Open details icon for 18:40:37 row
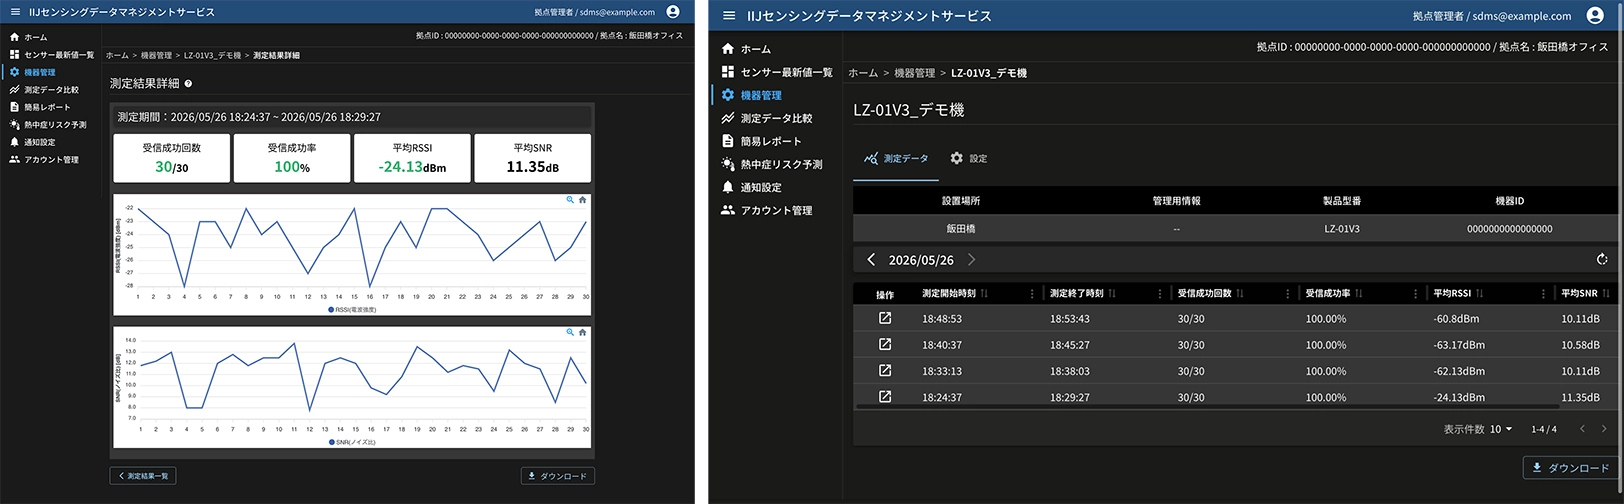Image resolution: width=1624 pixels, height=504 pixels. coord(885,344)
